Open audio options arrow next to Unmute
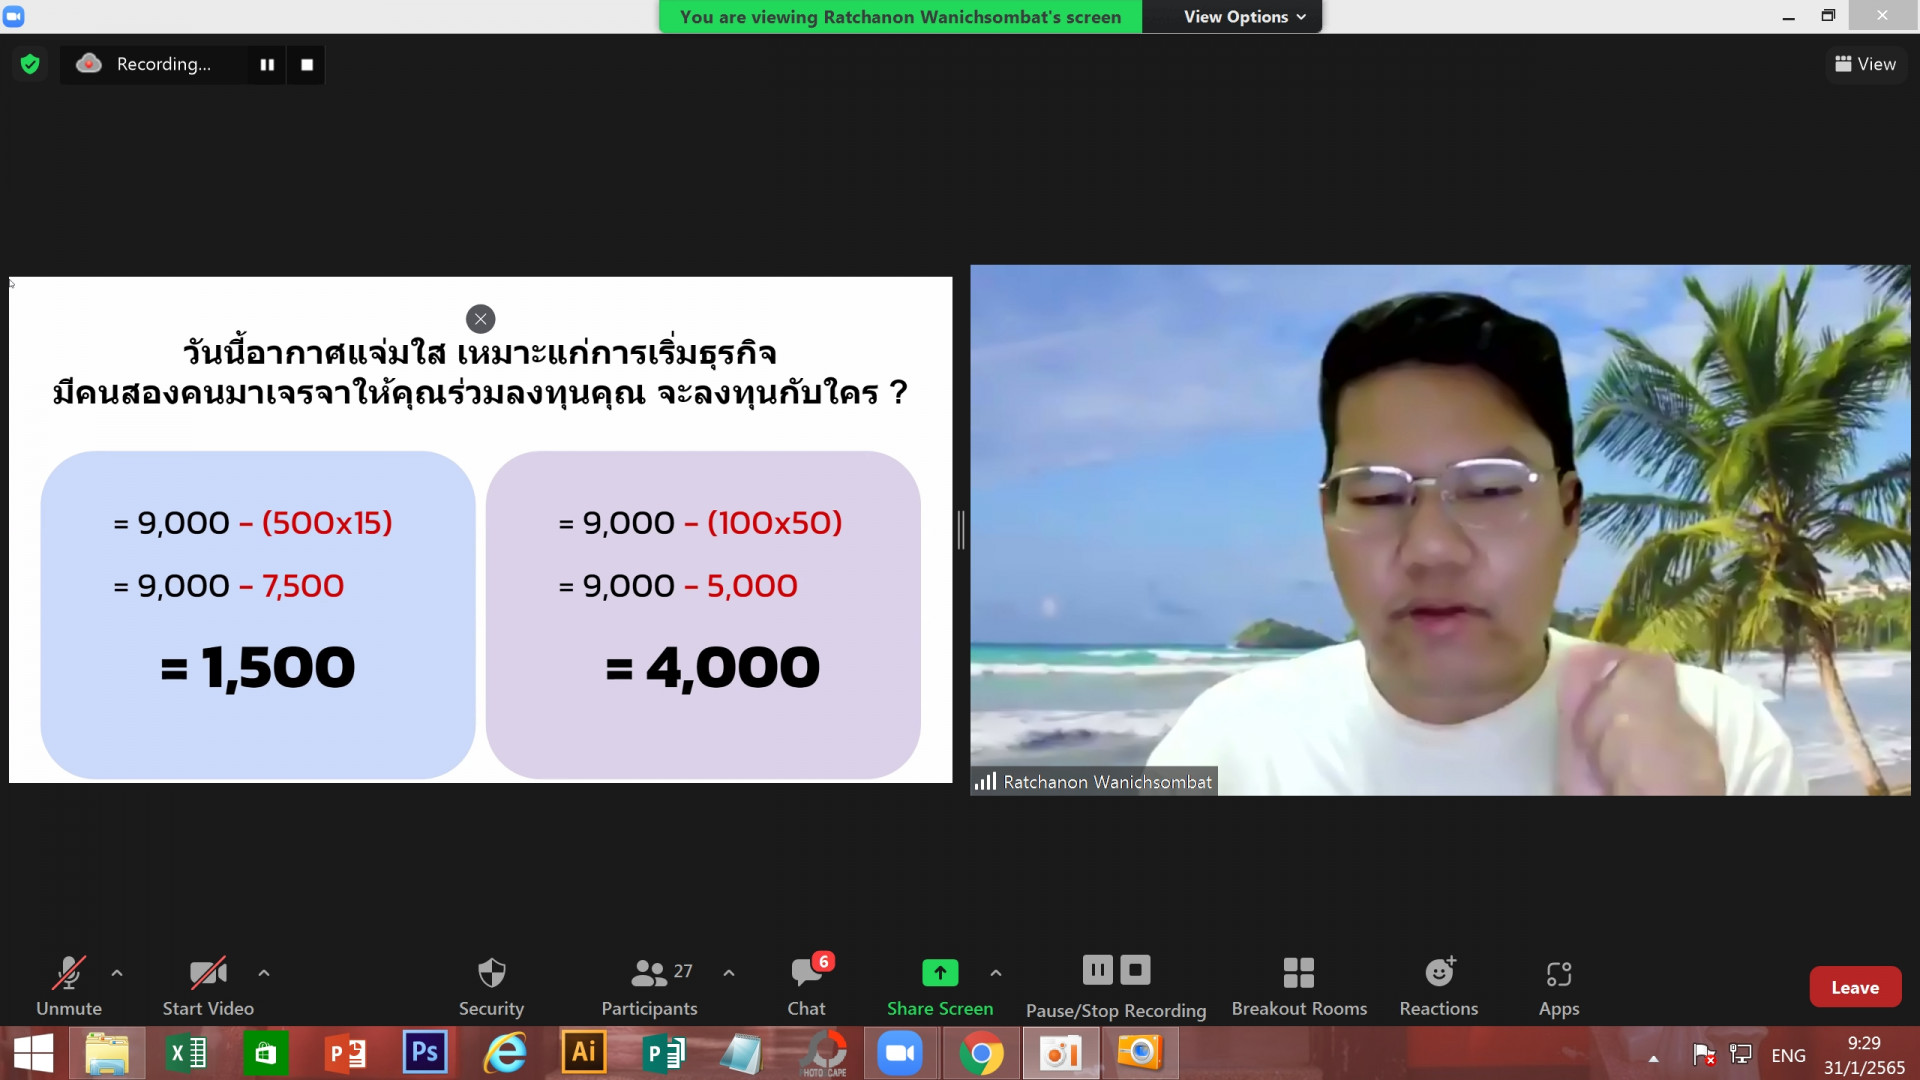 (117, 972)
